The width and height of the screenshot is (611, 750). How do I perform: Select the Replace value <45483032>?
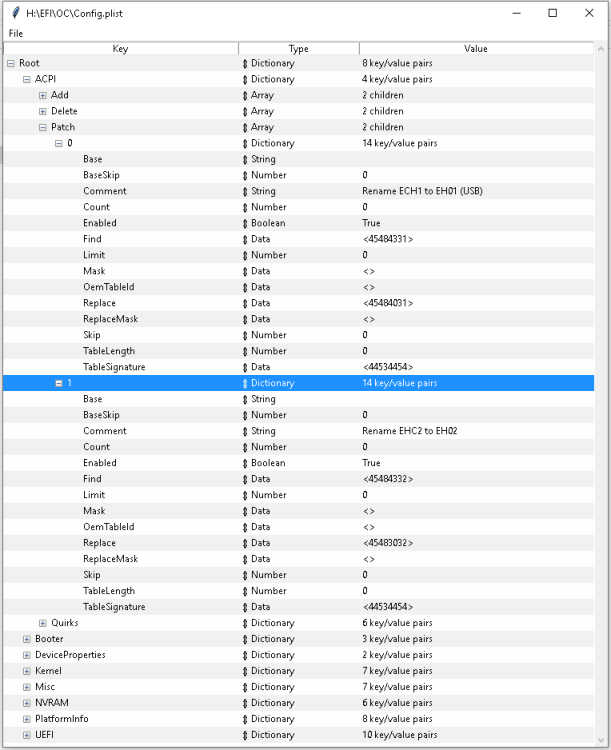pos(388,543)
